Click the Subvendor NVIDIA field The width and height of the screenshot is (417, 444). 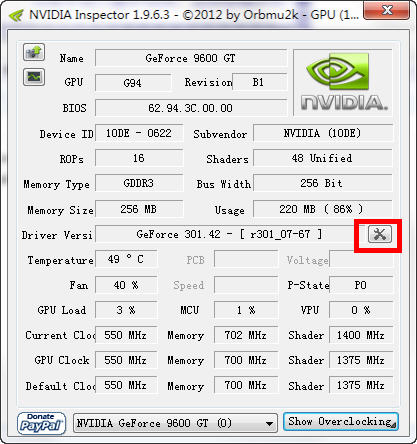coord(322,133)
